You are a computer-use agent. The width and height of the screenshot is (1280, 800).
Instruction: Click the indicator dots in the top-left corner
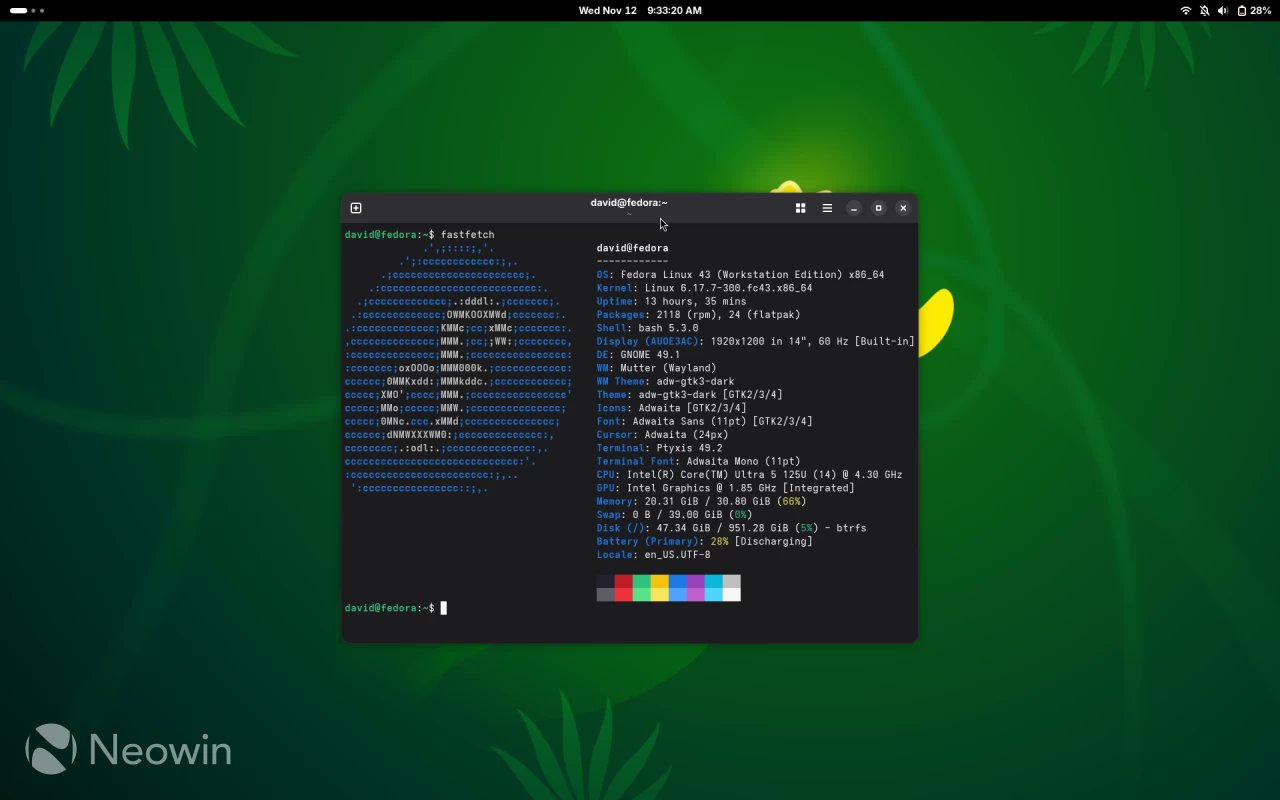(x=27, y=11)
